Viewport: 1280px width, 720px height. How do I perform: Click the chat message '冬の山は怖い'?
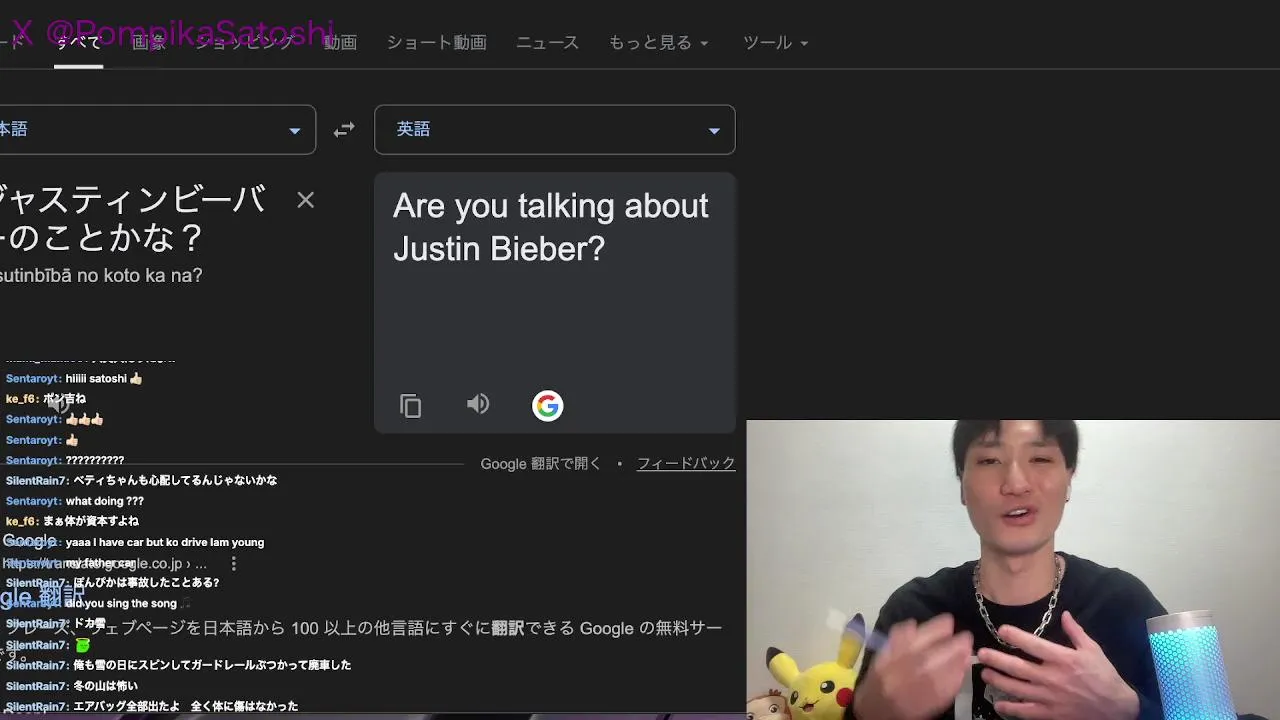click(x=105, y=686)
